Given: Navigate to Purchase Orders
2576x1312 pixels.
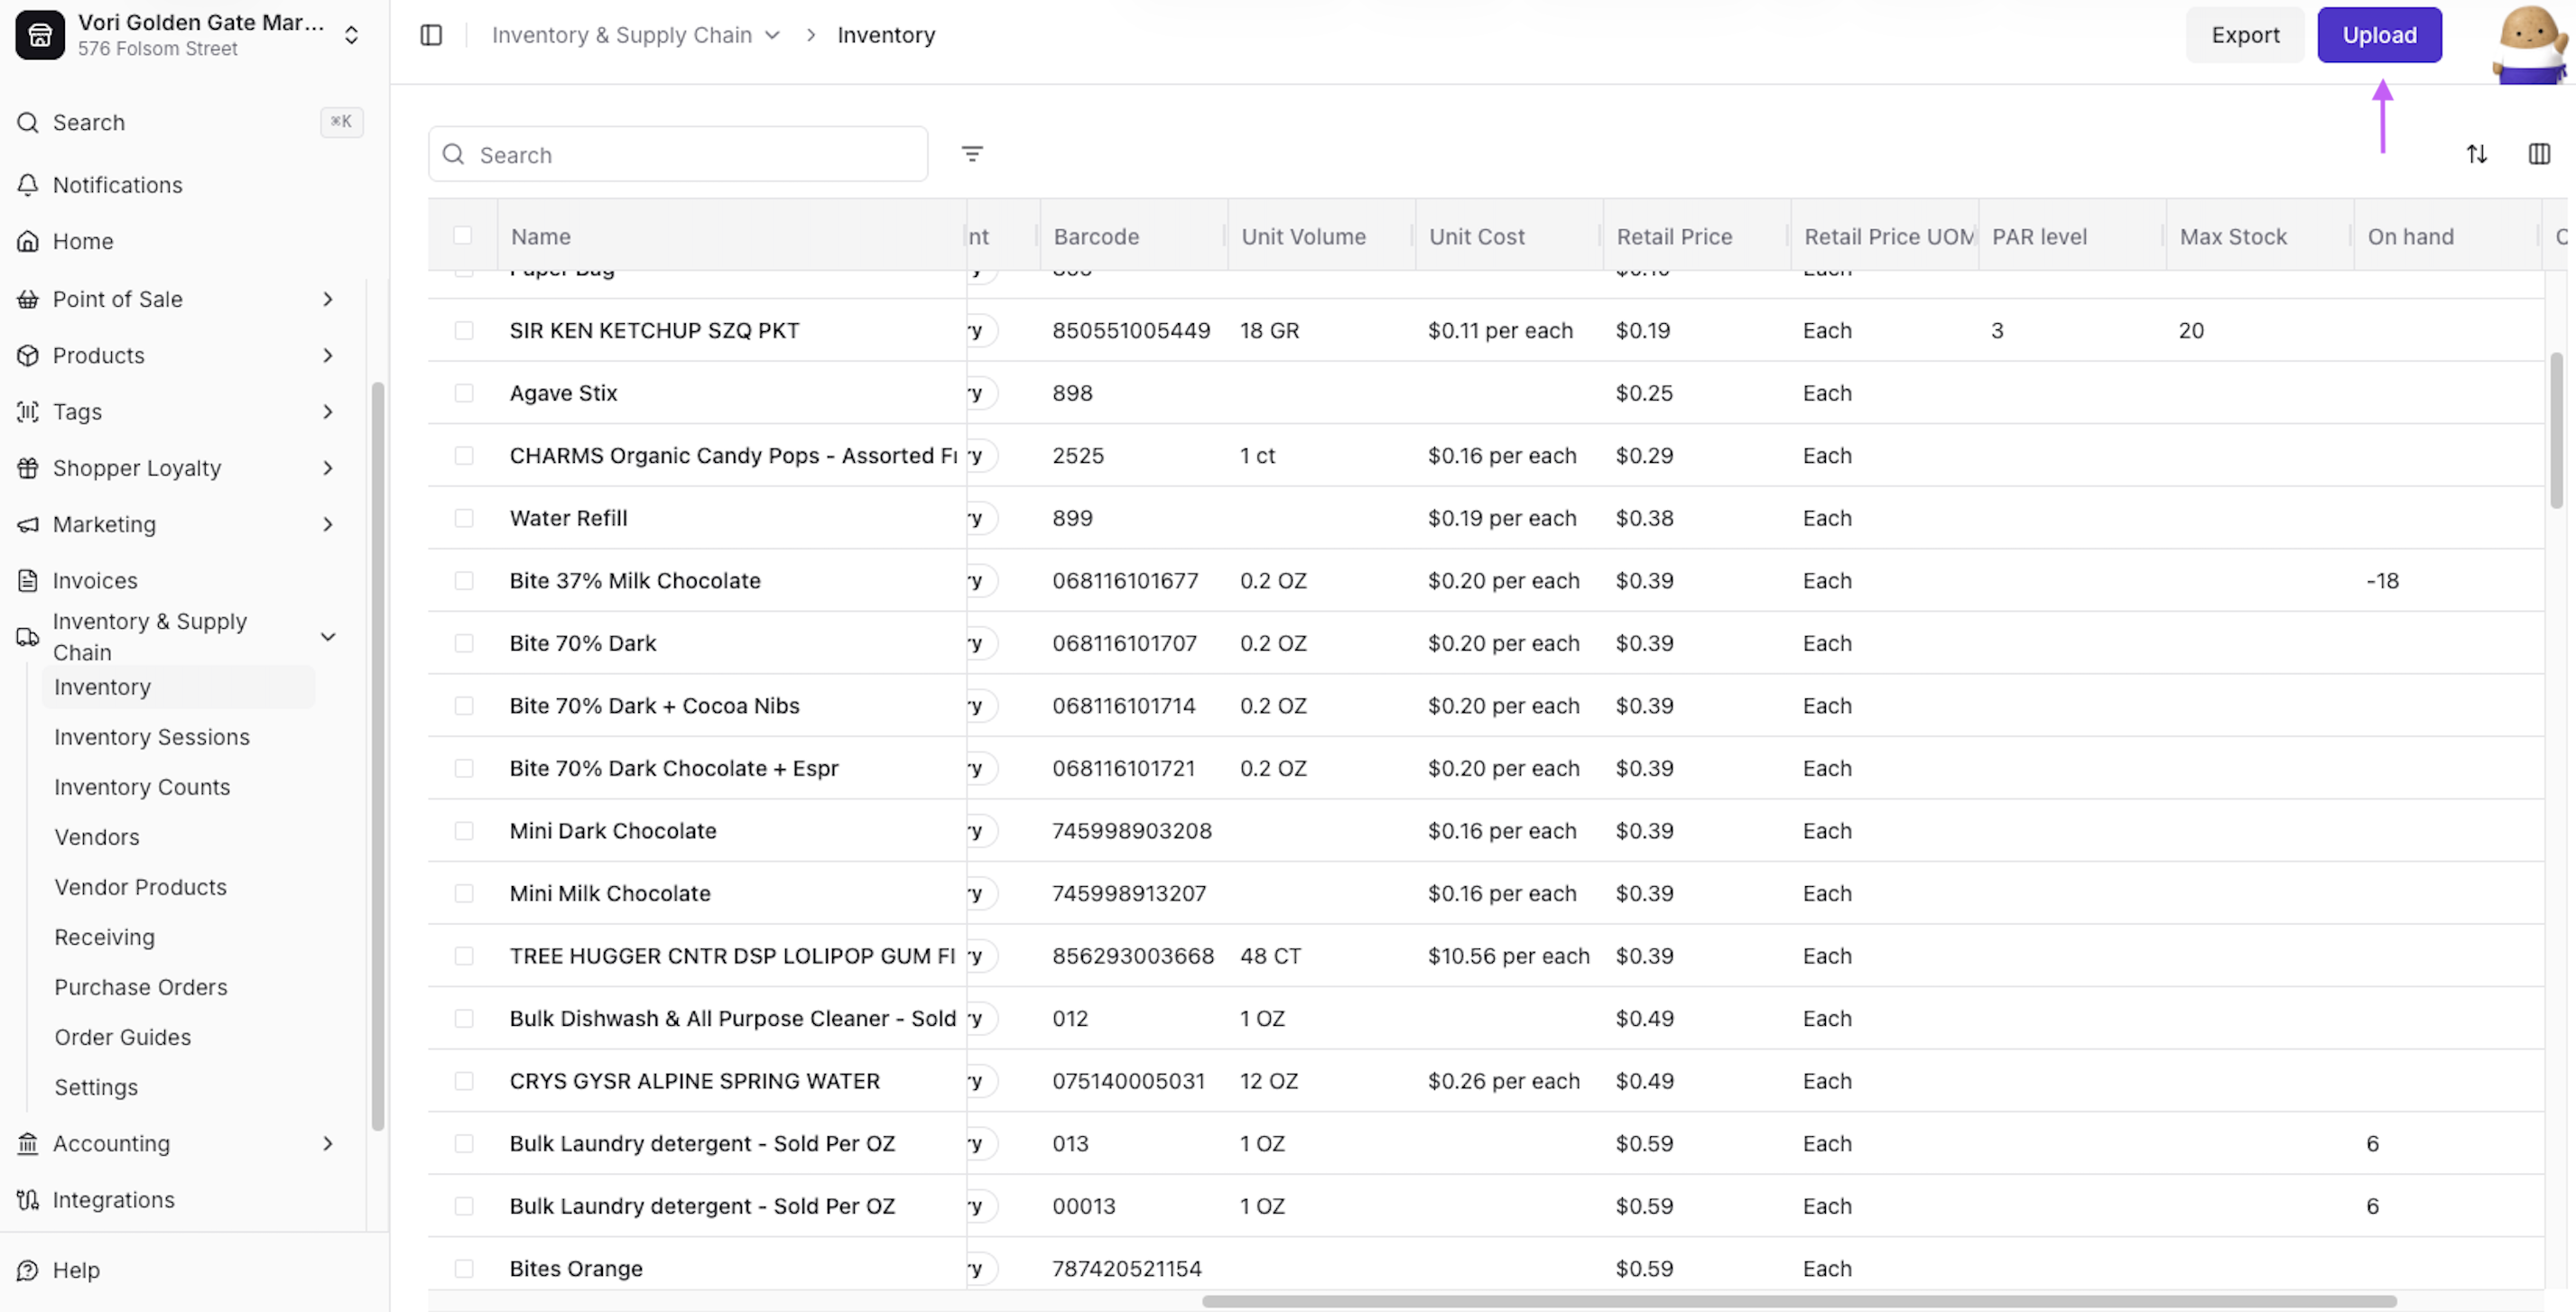Looking at the screenshot, I should (141, 987).
